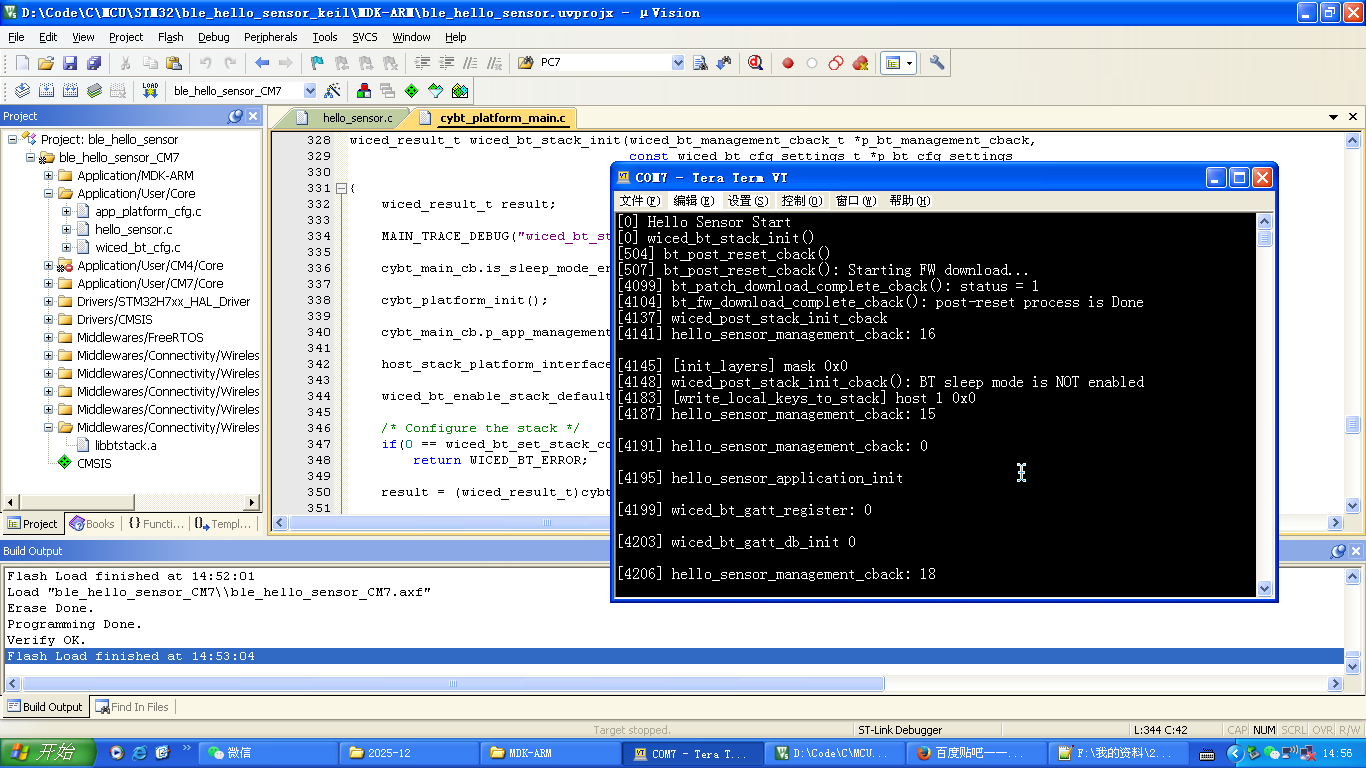Click the Kill All Breakpoints icon
Viewport: 1366px width, 768px height.
click(860, 63)
